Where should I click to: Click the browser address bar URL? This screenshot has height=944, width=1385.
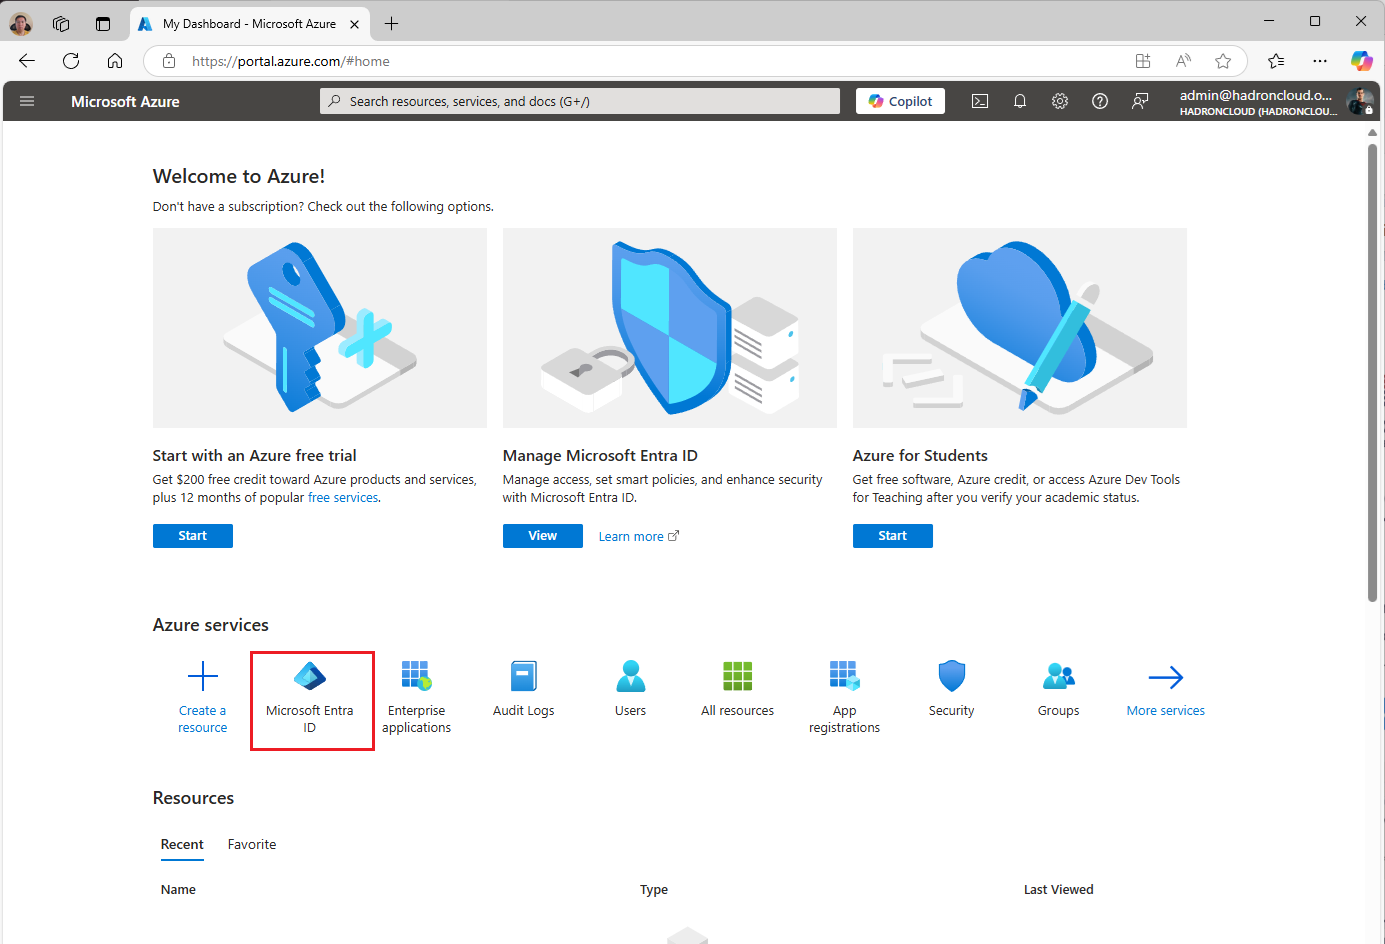pos(291,61)
